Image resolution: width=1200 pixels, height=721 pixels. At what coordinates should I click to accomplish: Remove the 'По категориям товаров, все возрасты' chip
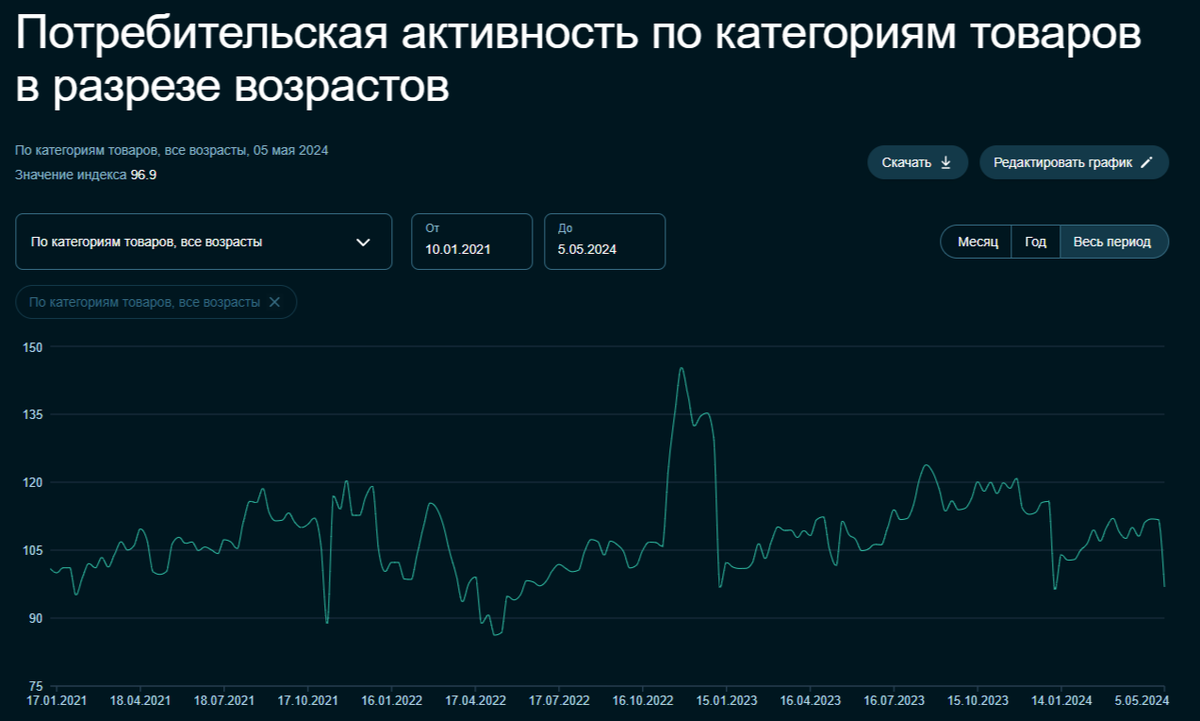275,302
